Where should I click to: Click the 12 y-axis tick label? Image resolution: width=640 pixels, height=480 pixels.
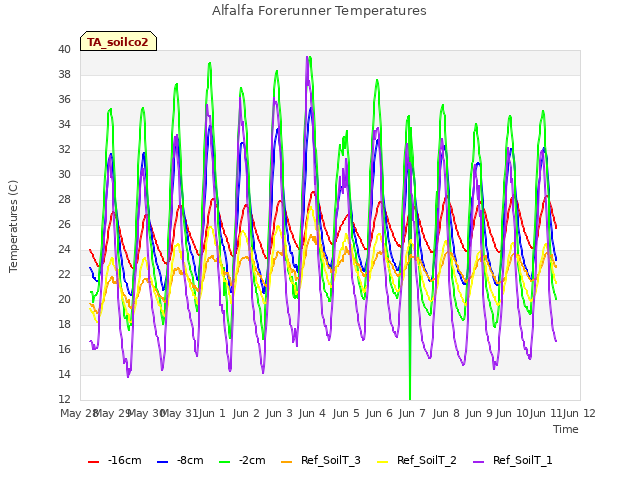coord(64,399)
